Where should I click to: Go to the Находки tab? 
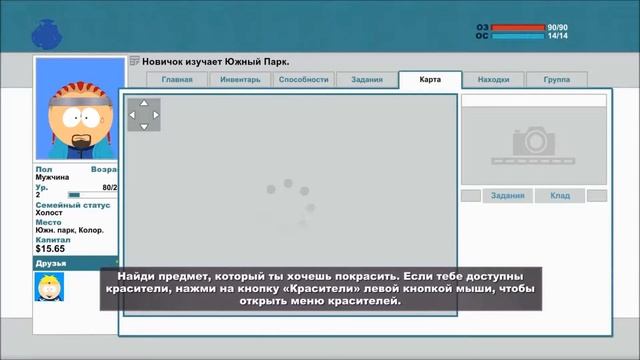pyautogui.click(x=493, y=80)
